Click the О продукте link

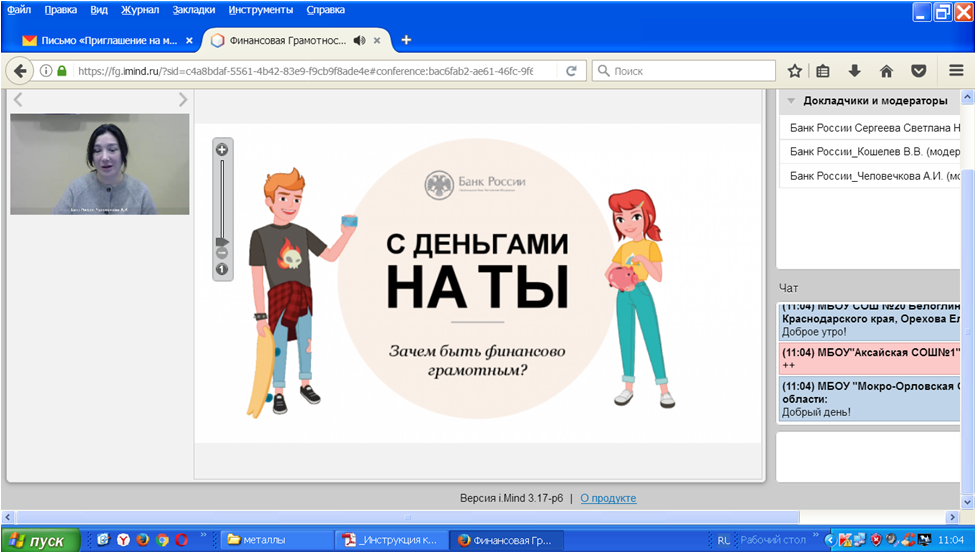tap(608, 498)
